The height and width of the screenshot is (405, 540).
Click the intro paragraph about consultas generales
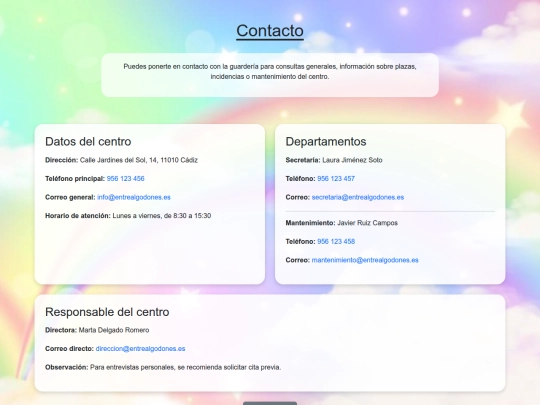270,72
